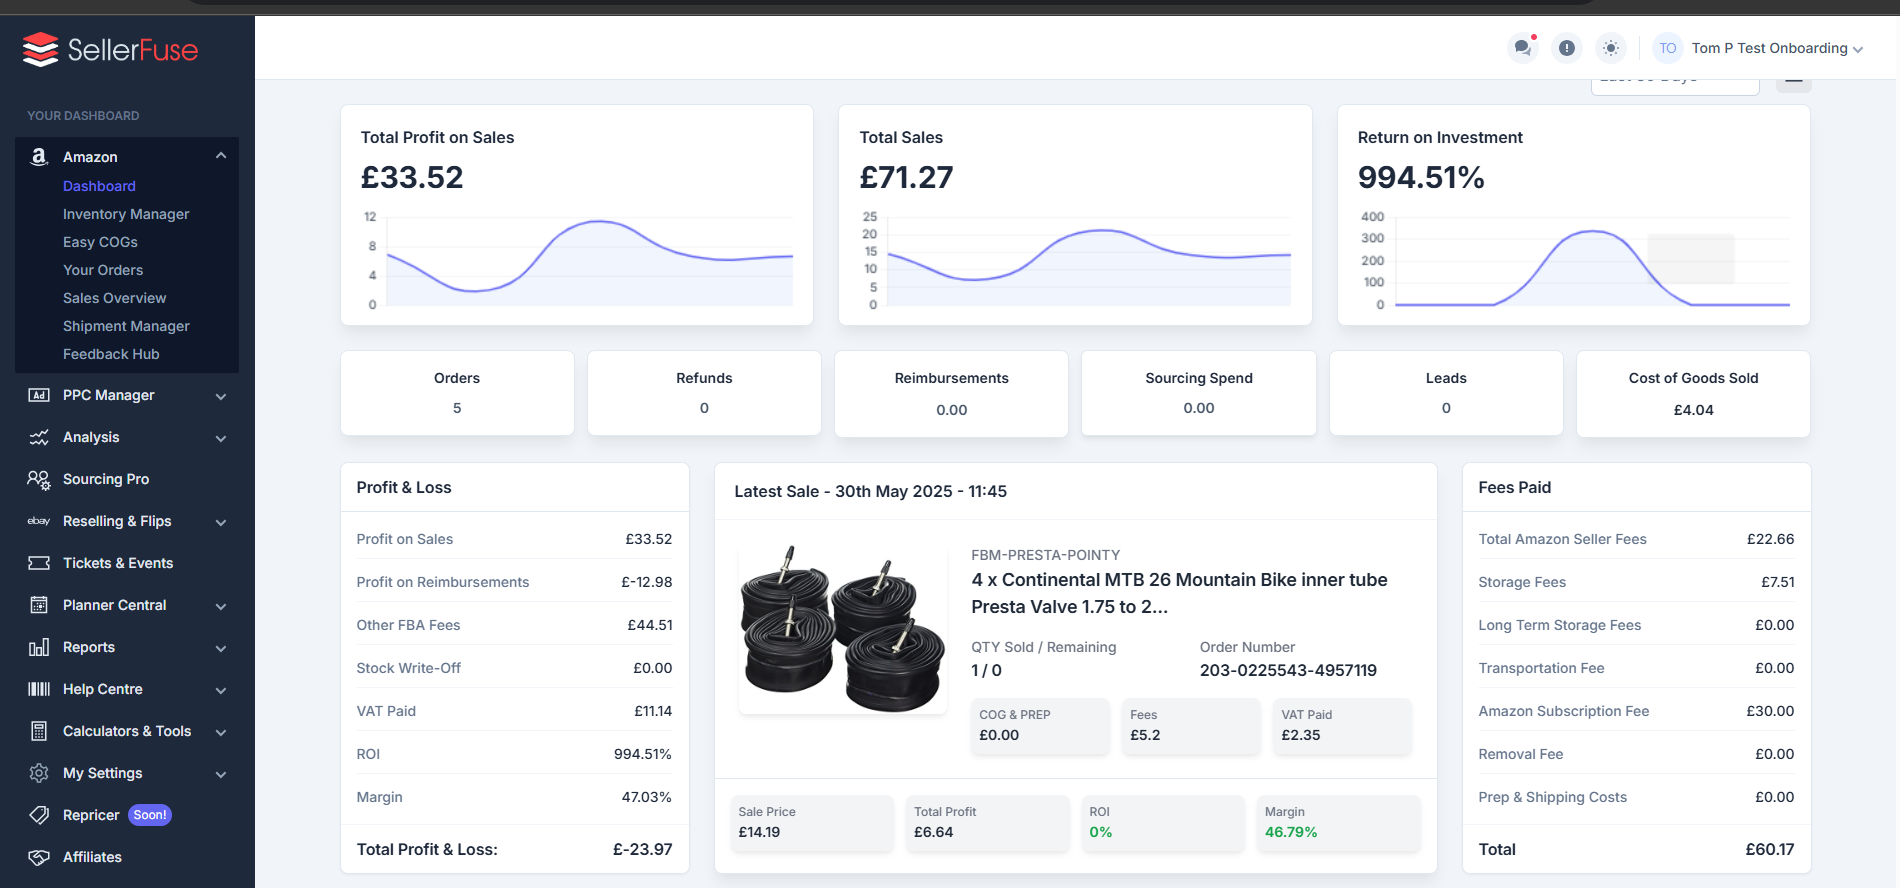Open Inventory Manager page
Screen dimensions: 1900x888
[126, 214]
